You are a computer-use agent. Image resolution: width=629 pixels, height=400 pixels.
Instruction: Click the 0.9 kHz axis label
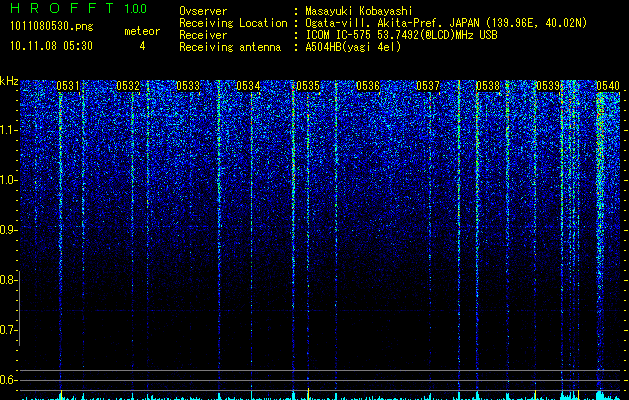pyautogui.click(x=8, y=230)
